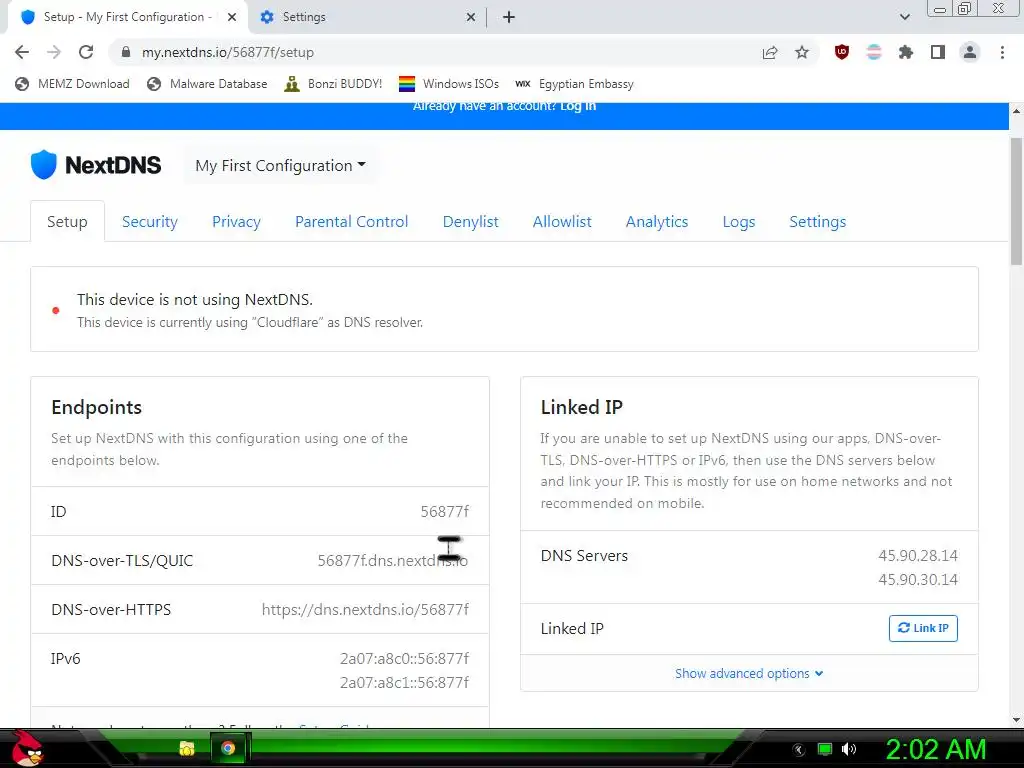Select IPv6 address 2a07:a8c1::56:877f
Viewport: 1024px width, 768px height.
point(404,682)
